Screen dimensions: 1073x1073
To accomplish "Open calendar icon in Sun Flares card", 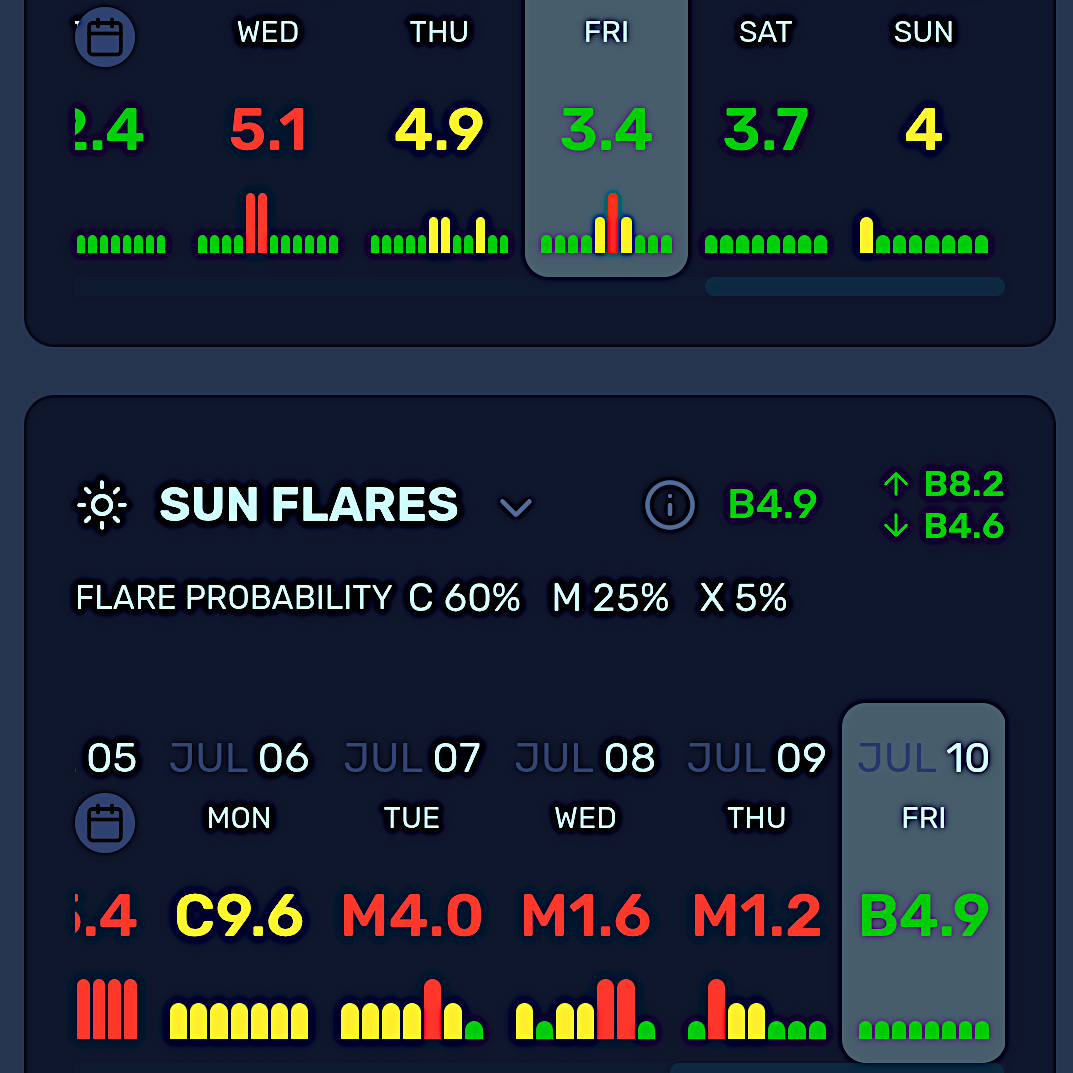I will tap(105, 823).
